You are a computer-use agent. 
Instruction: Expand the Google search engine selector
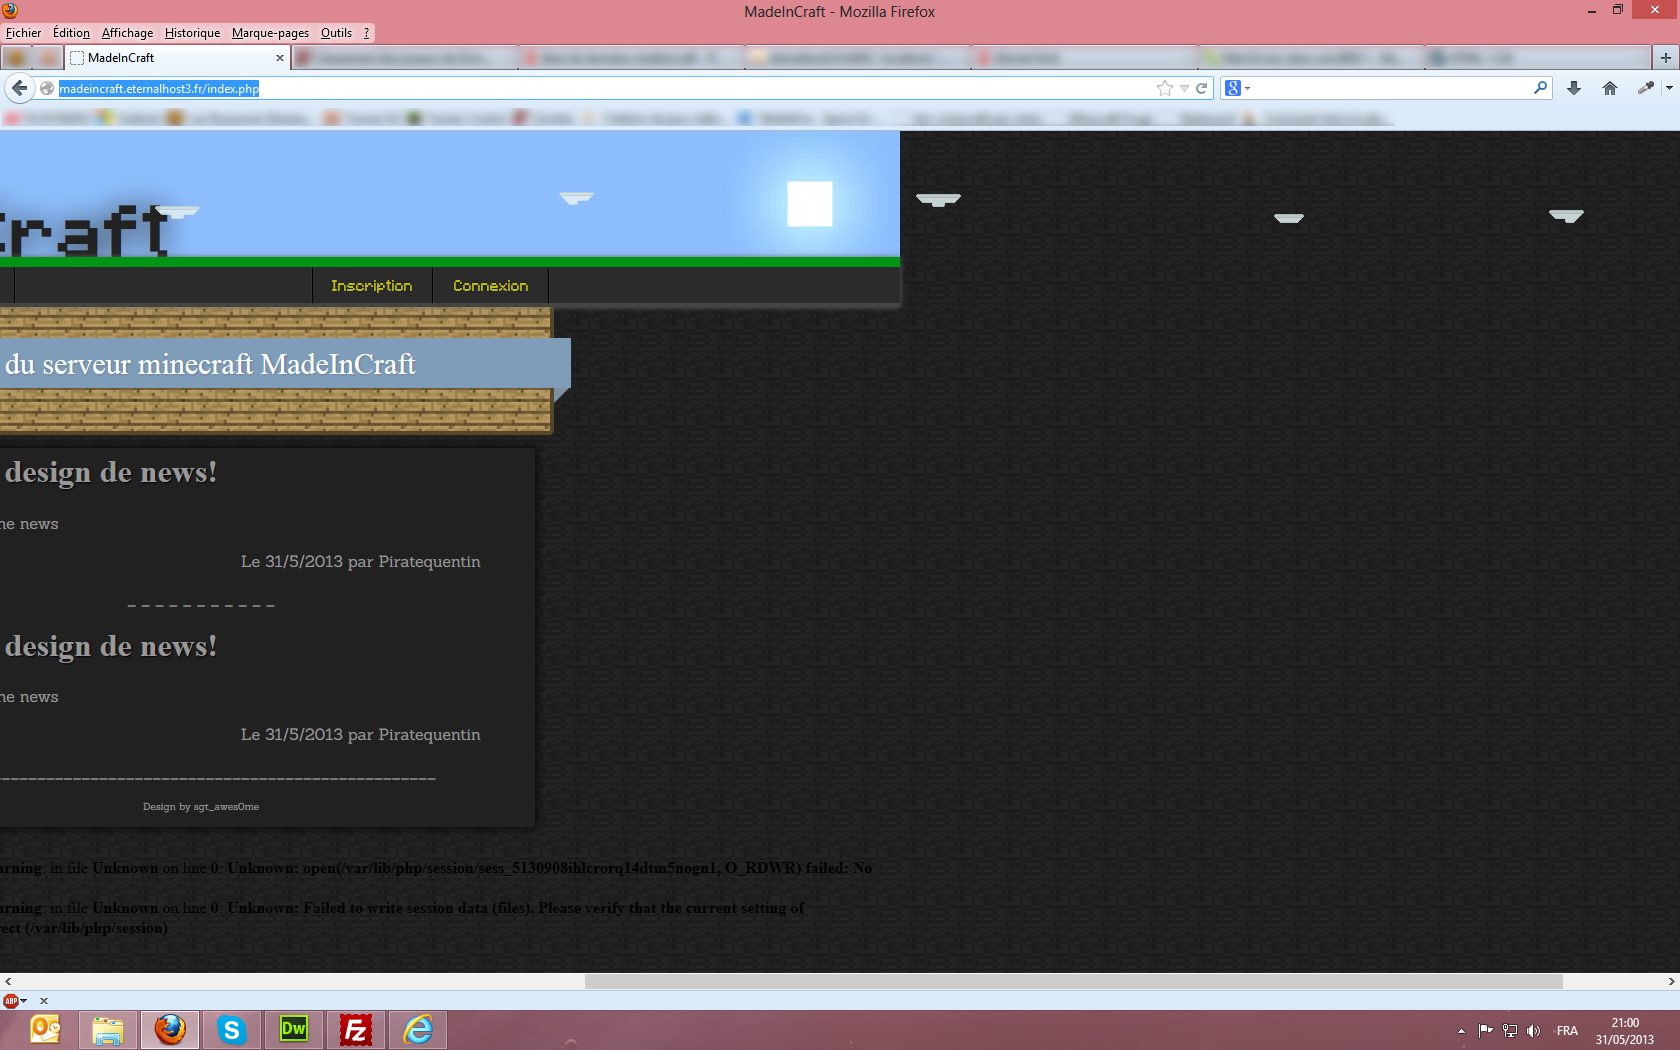[x=1237, y=88]
